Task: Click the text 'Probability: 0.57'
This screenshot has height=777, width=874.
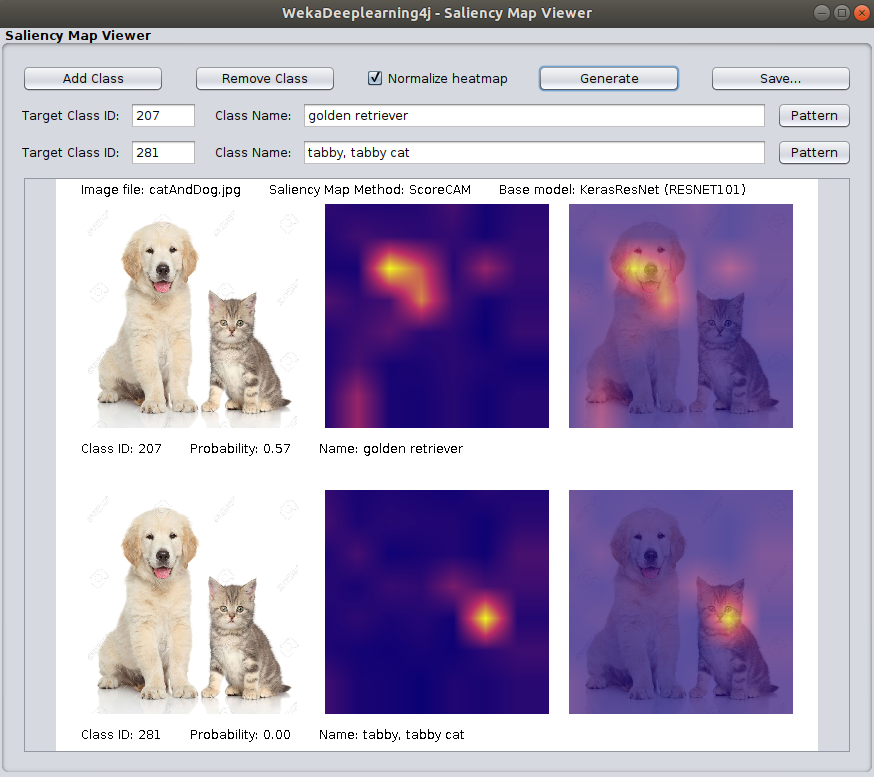Action: click(x=240, y=449)
